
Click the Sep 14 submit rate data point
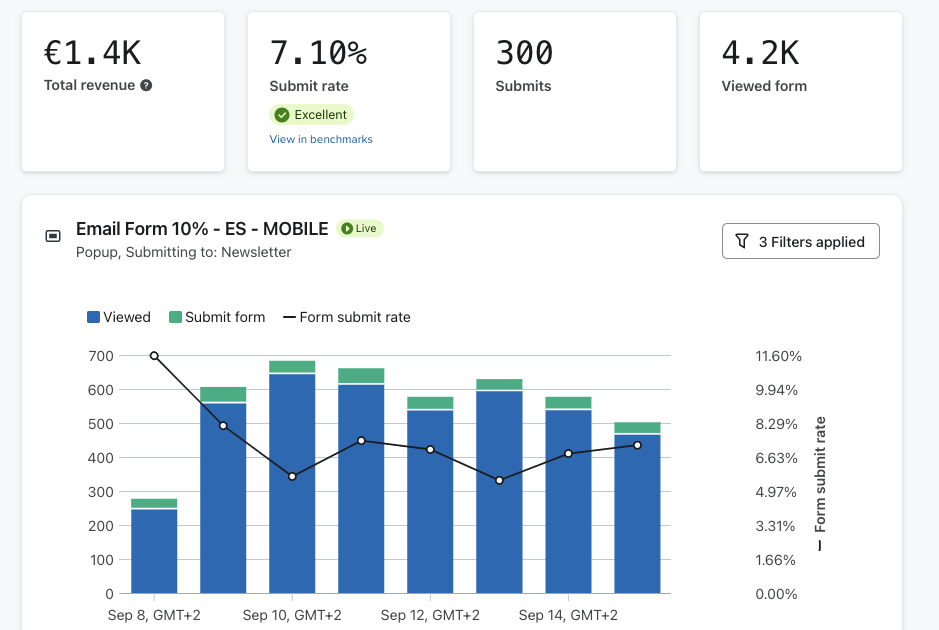[x=568, y=454]
